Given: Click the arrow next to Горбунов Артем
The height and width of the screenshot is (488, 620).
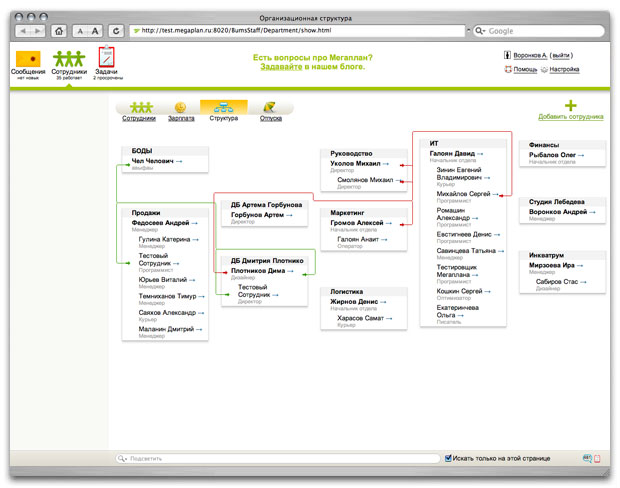Looking at the screenshot, I should point(289,215).
